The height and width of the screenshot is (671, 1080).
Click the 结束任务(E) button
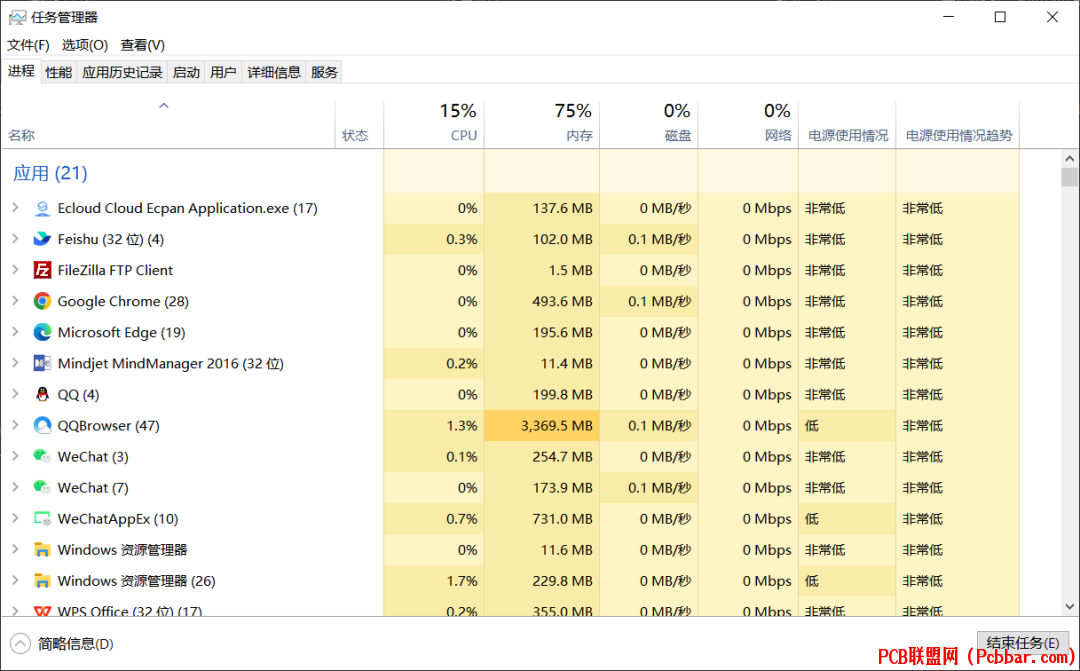(1023, 643)
